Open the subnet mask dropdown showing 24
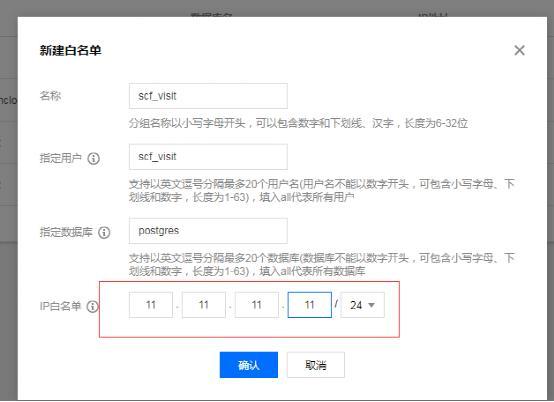 (x=363, y=305)
